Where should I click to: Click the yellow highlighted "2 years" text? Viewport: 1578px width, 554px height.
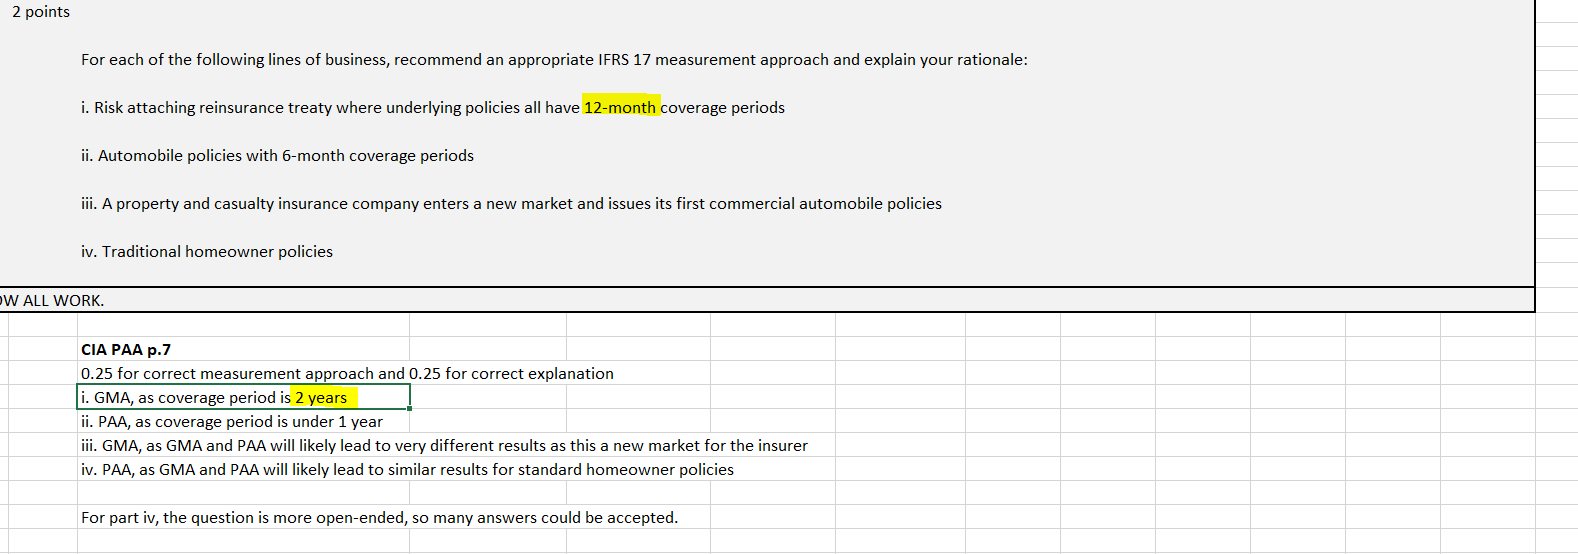[322, 398]
